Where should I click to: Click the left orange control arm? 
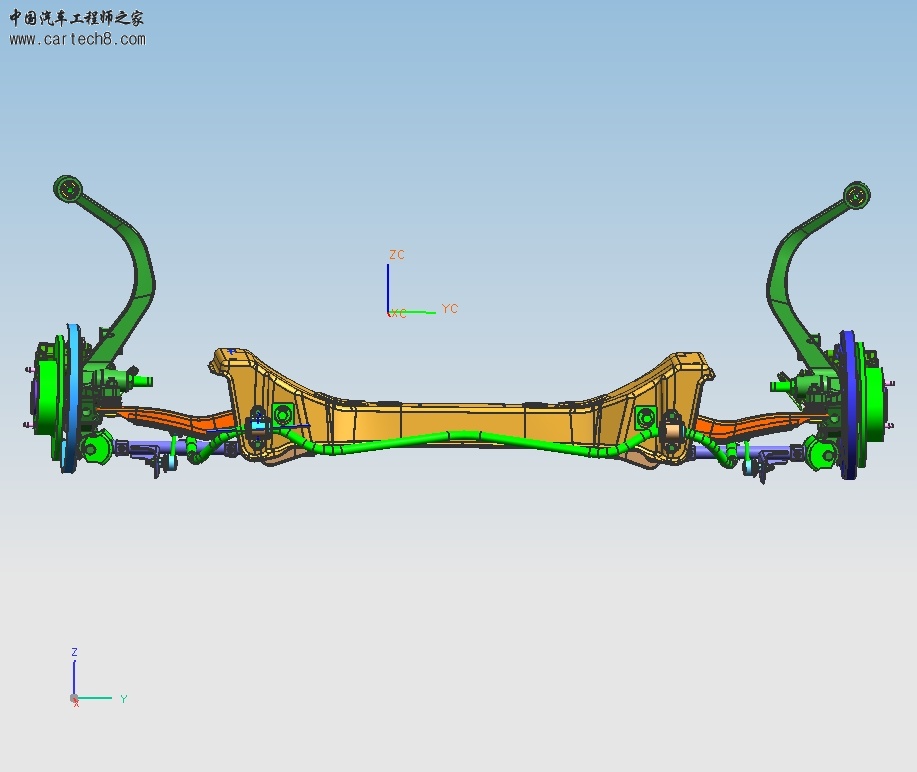(170, 418)
